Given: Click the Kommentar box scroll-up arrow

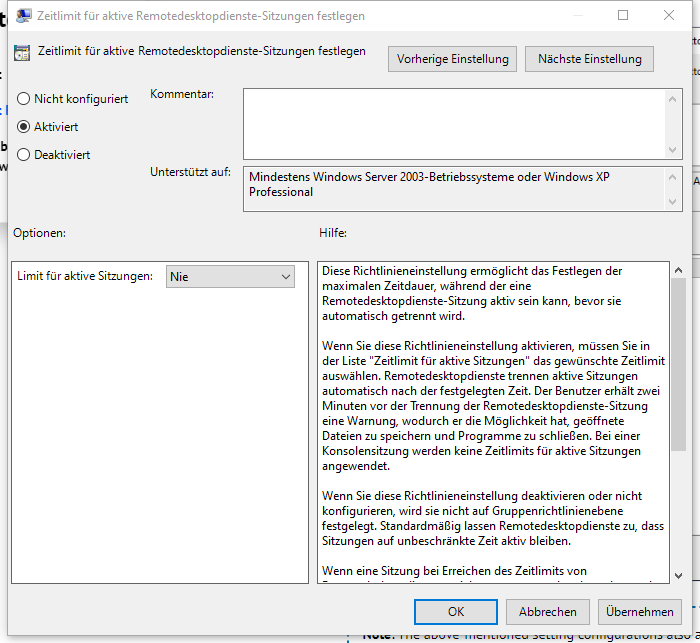Looking at the screenshot, I should point(673,97).
